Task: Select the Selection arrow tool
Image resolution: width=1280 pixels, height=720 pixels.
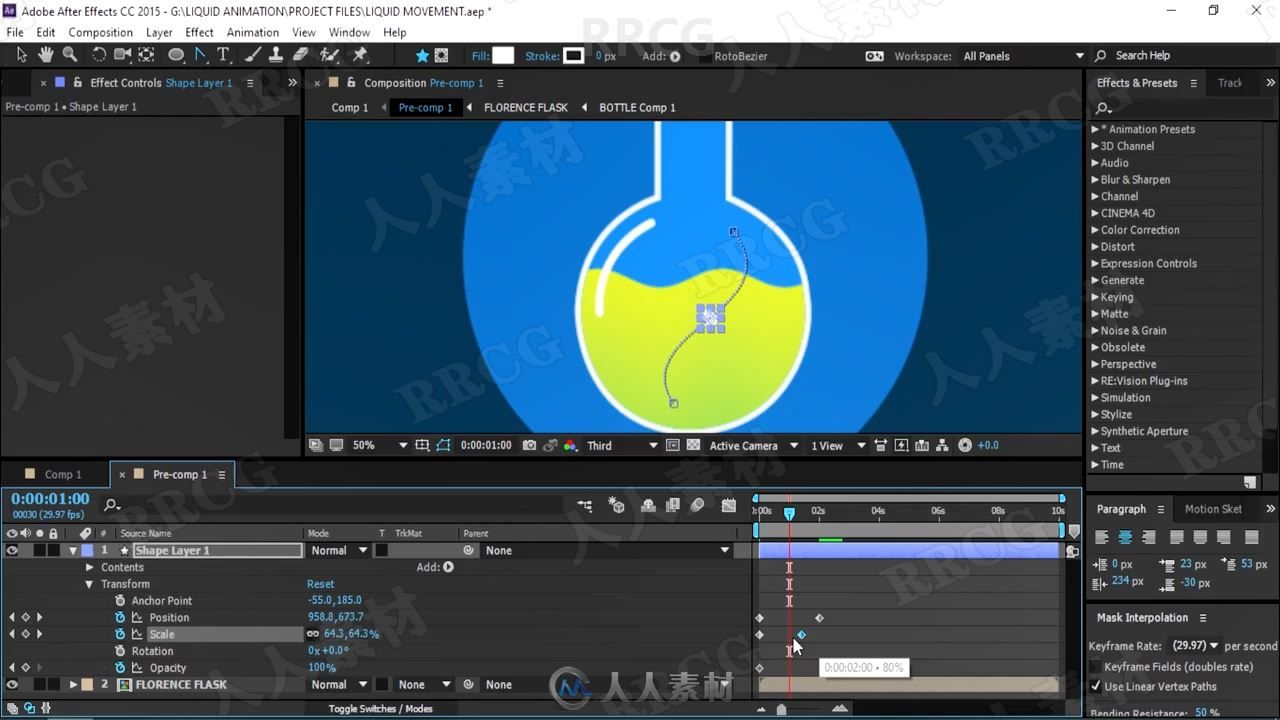Action: 22,55
